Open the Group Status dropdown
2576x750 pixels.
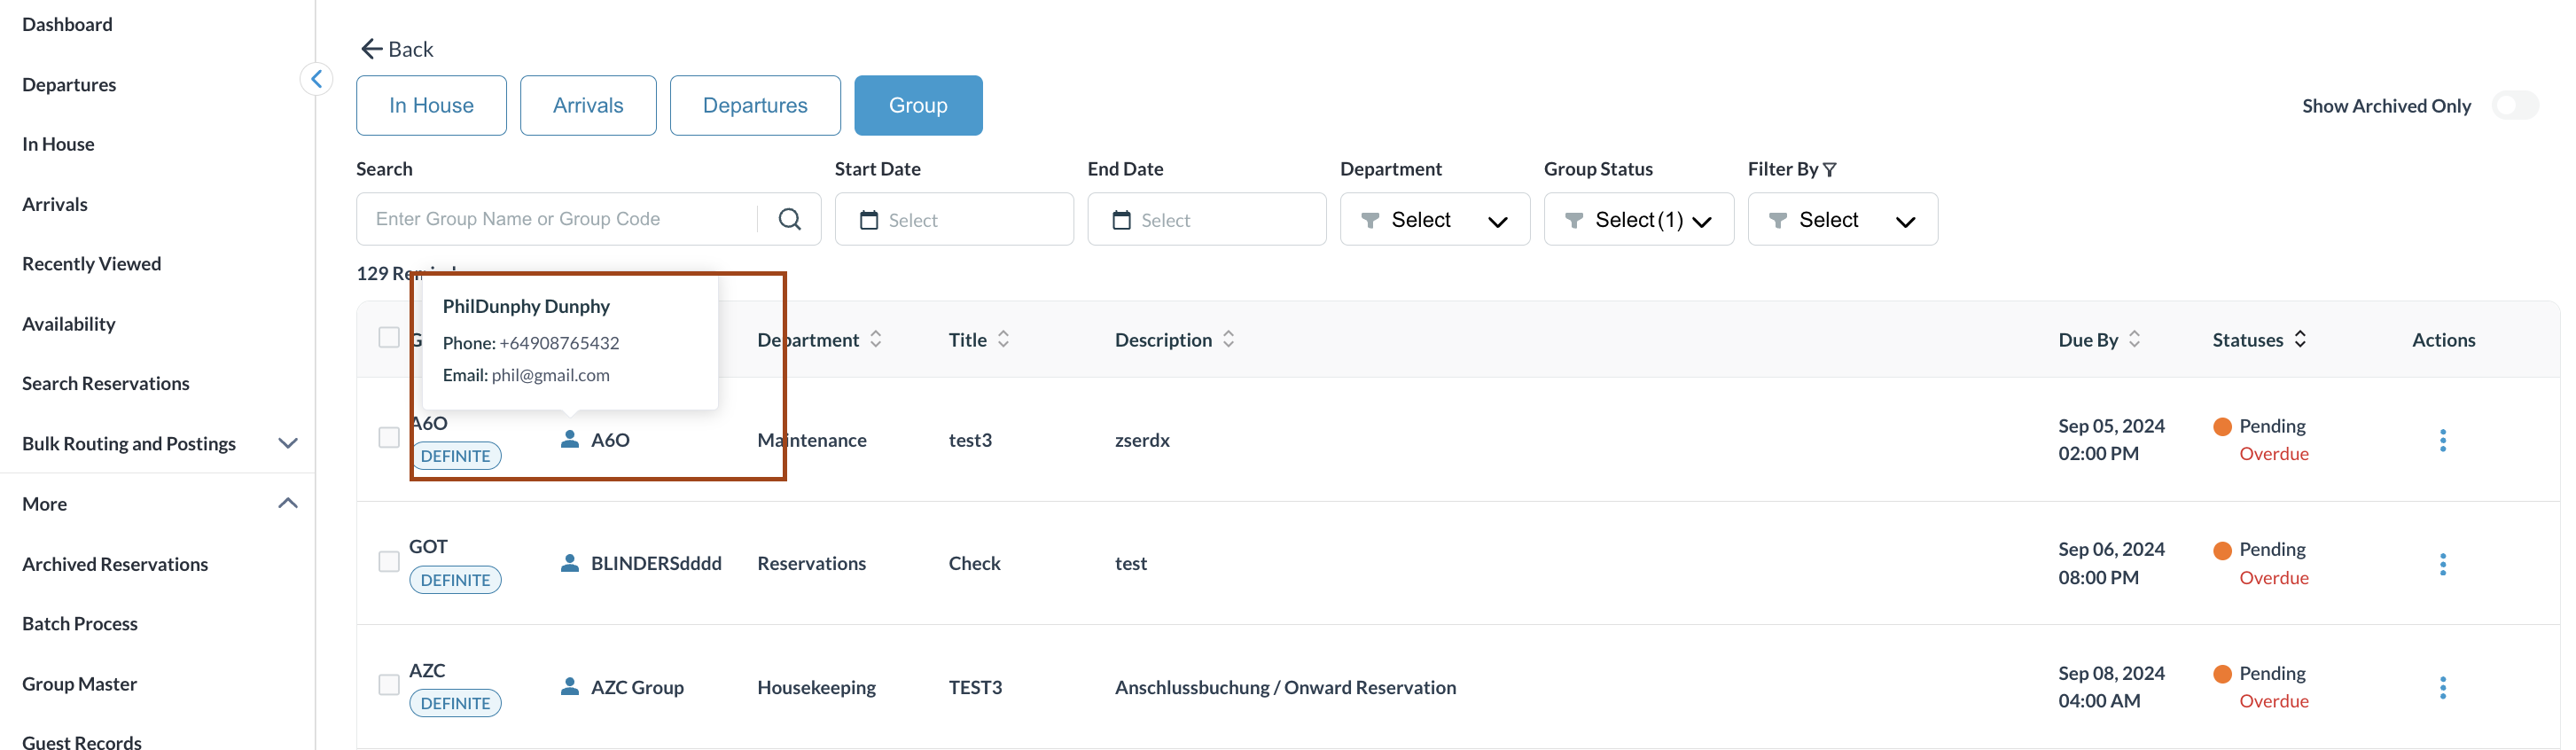coord(1638,220)
